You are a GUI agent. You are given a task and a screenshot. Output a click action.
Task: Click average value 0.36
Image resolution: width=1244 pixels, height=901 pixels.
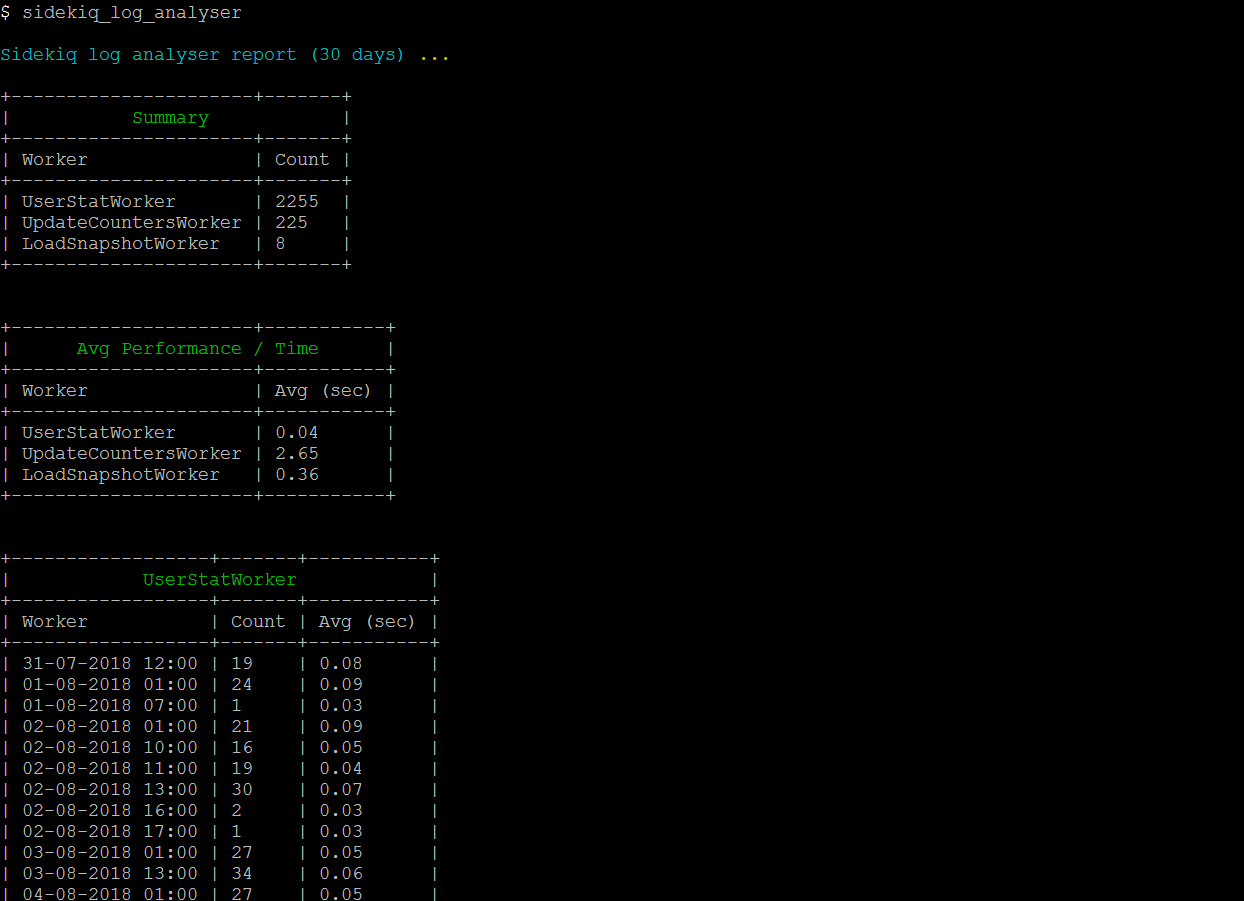(x=297, y=475)
